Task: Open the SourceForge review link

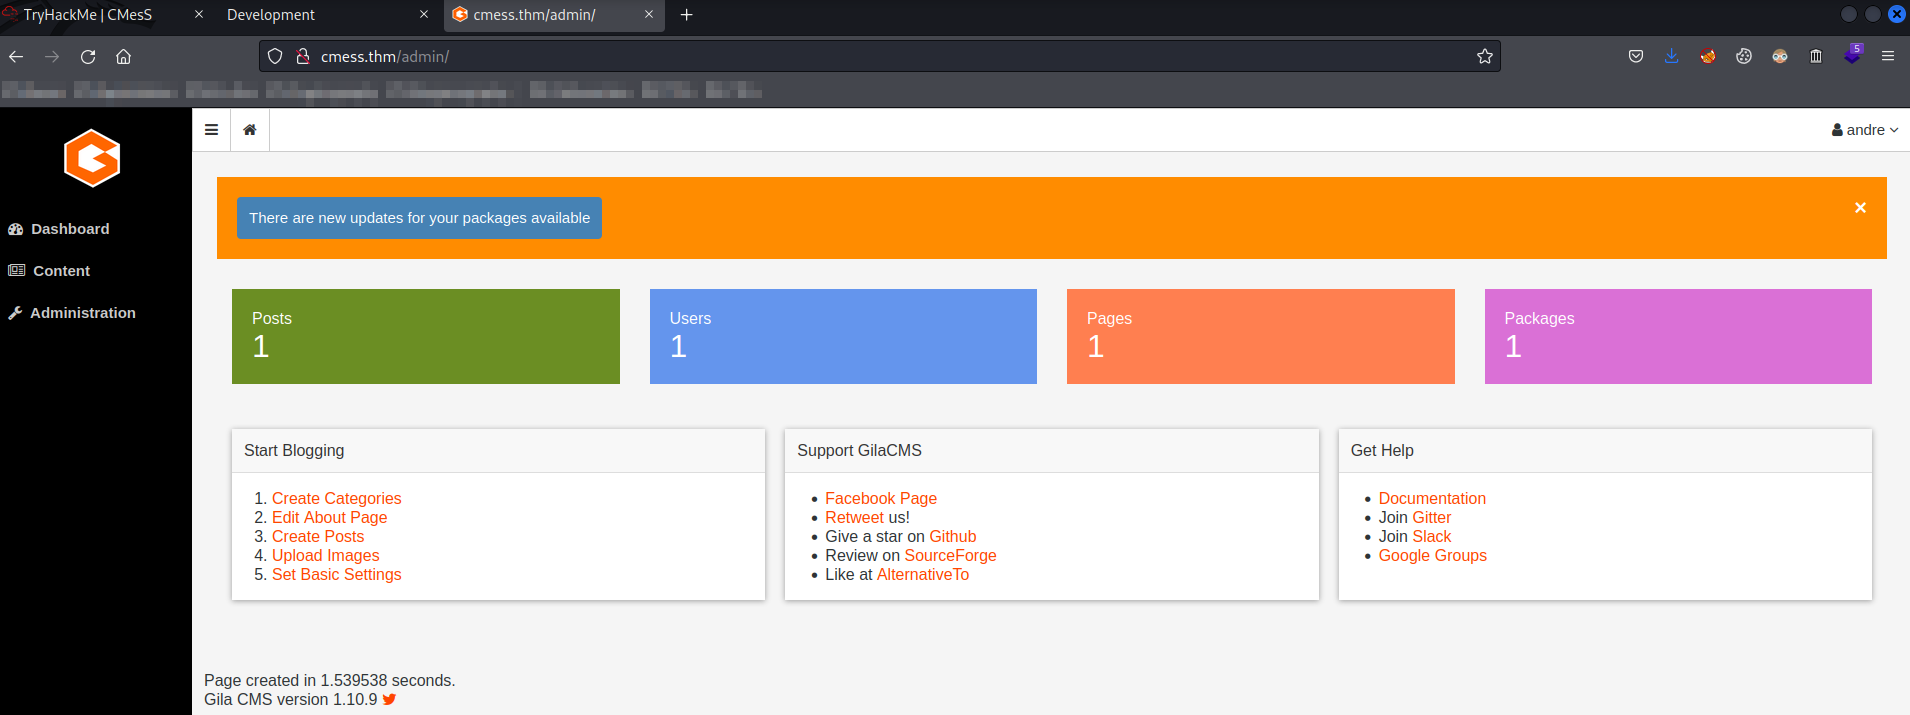Action: [950, 555]
